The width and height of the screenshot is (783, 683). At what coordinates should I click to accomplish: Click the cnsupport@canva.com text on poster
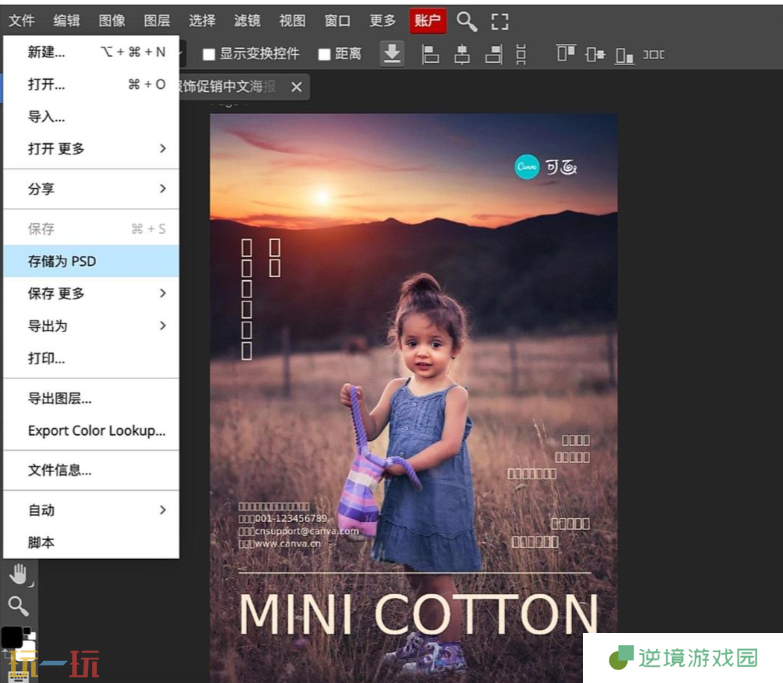click(x=307, y=531)
